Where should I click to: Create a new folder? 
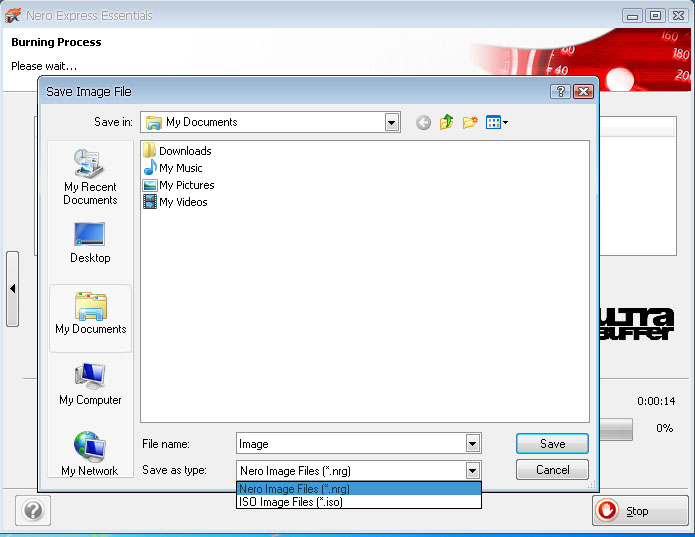pyautogui.click(x=470, y=122)
